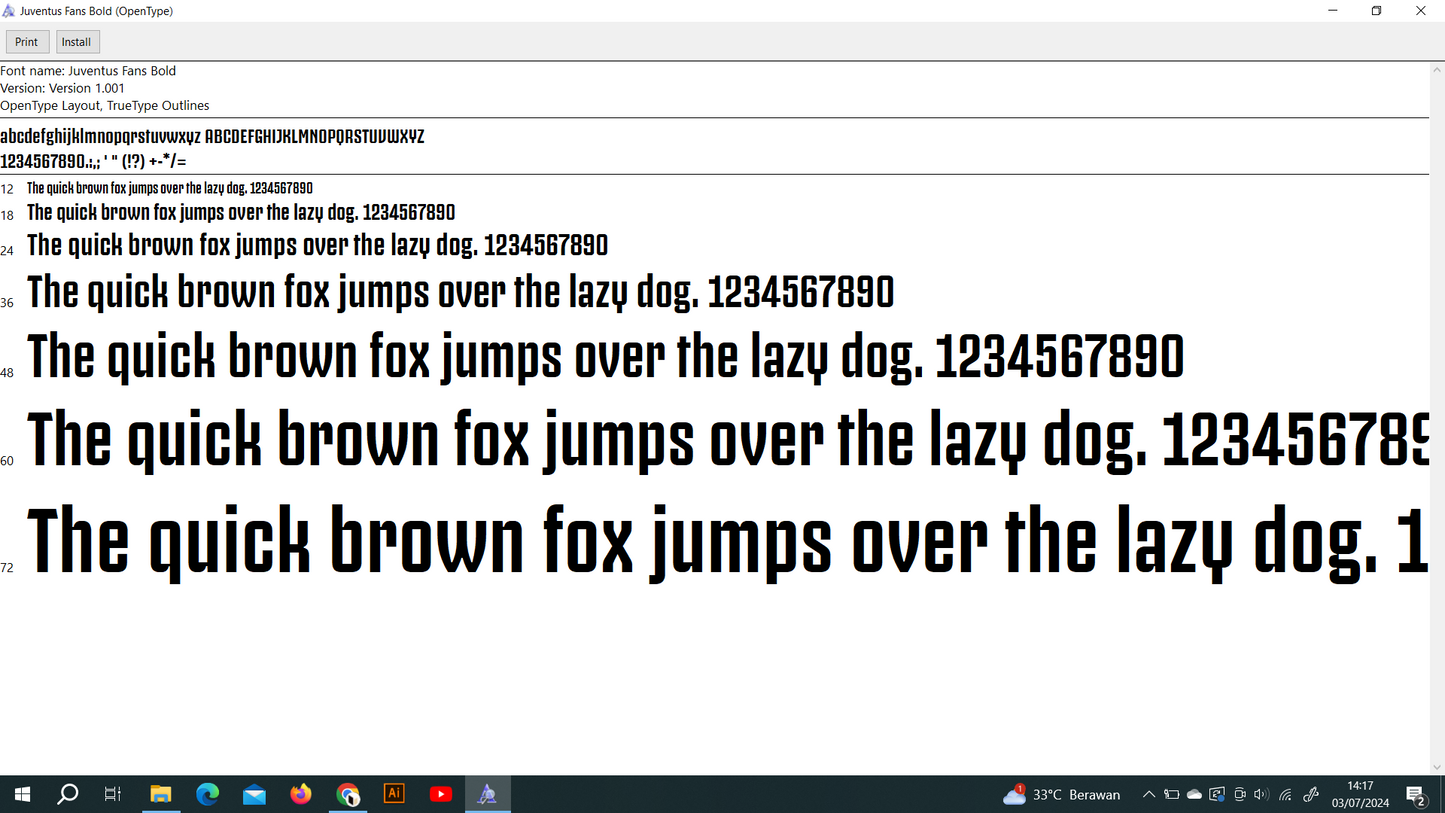Expand hidden system tray icons chevron

click(x=1149, y=795)
